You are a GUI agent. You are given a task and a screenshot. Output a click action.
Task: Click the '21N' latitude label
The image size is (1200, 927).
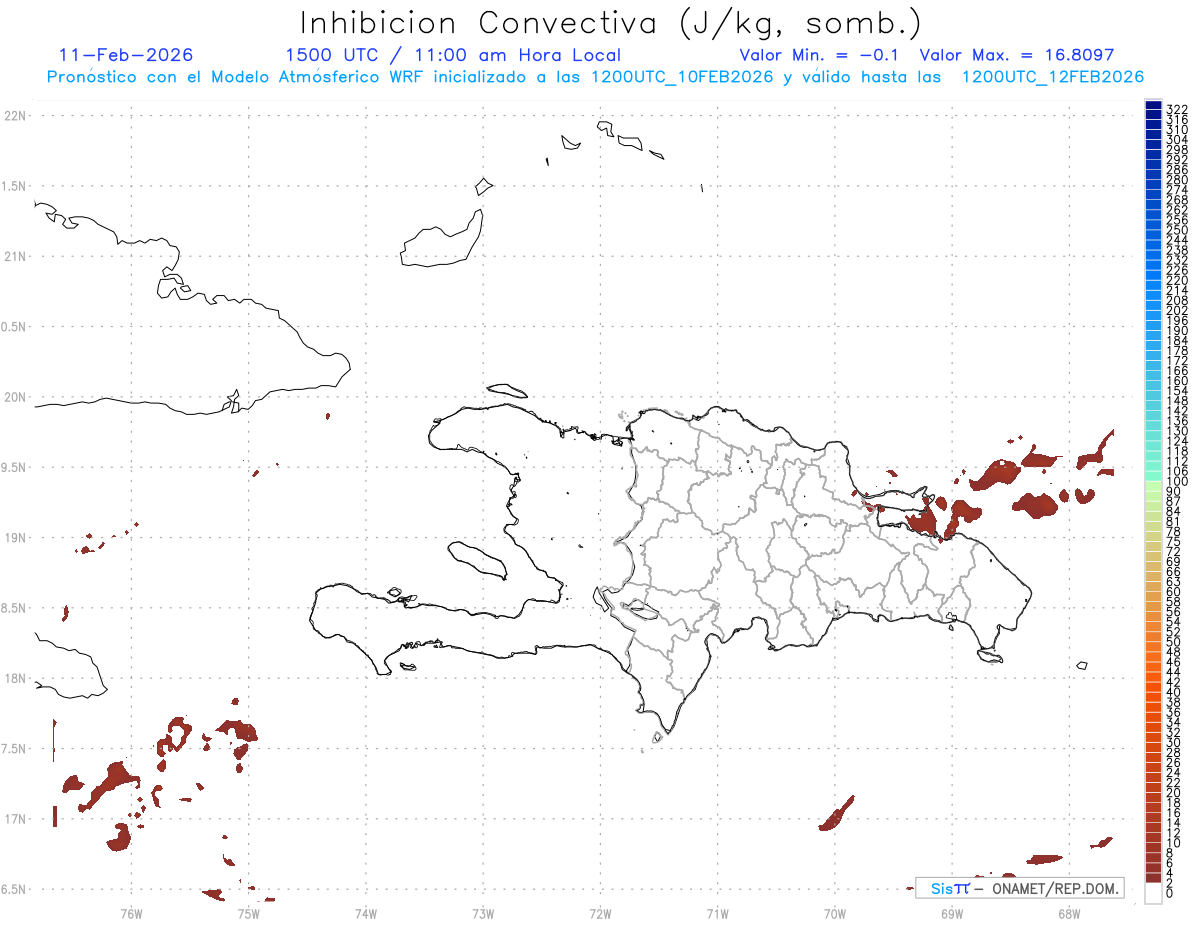15,256
